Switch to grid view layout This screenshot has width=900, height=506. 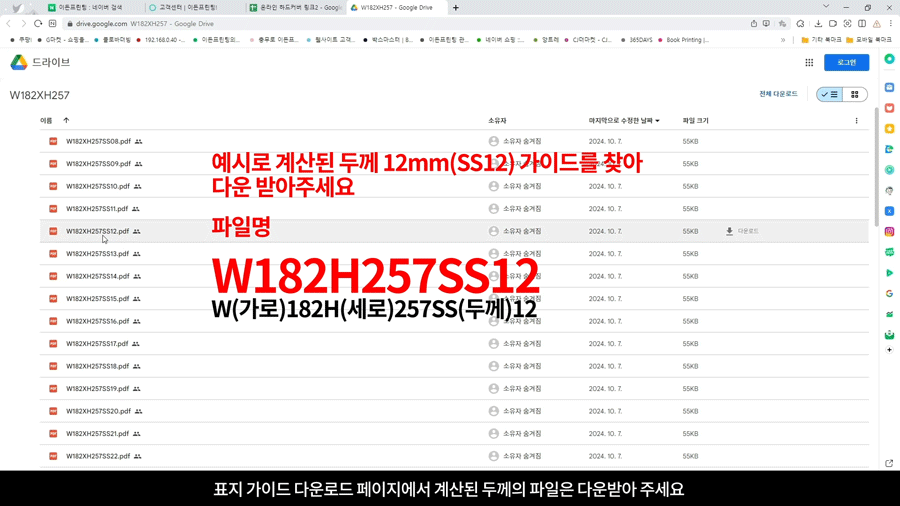coord(855,94)
